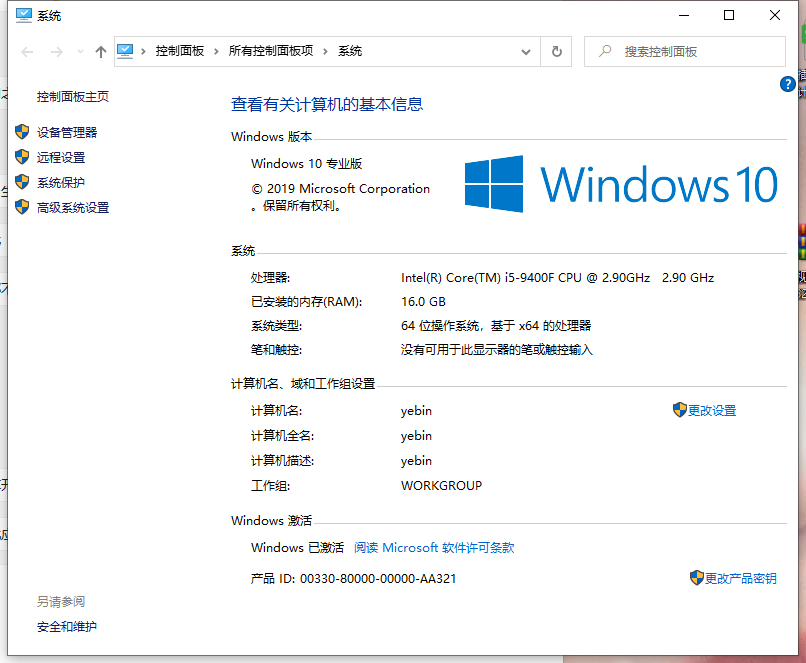Click the Windows 10 logo image
The height and width of the screenshot is (663, 806).
coord(620,183)
